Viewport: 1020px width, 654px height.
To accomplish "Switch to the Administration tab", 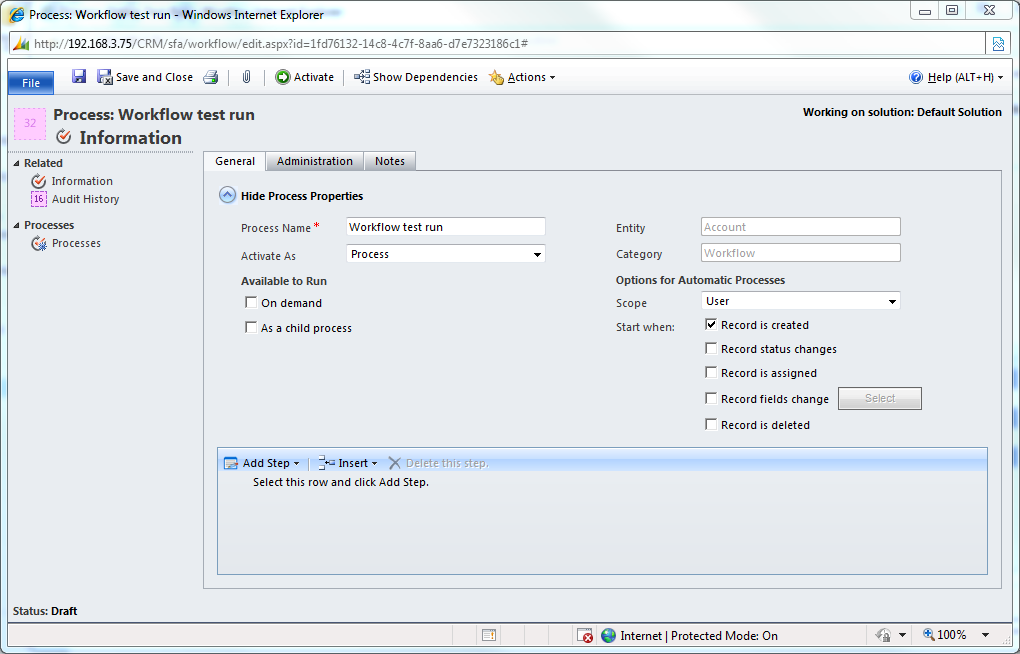I will 314,161.
